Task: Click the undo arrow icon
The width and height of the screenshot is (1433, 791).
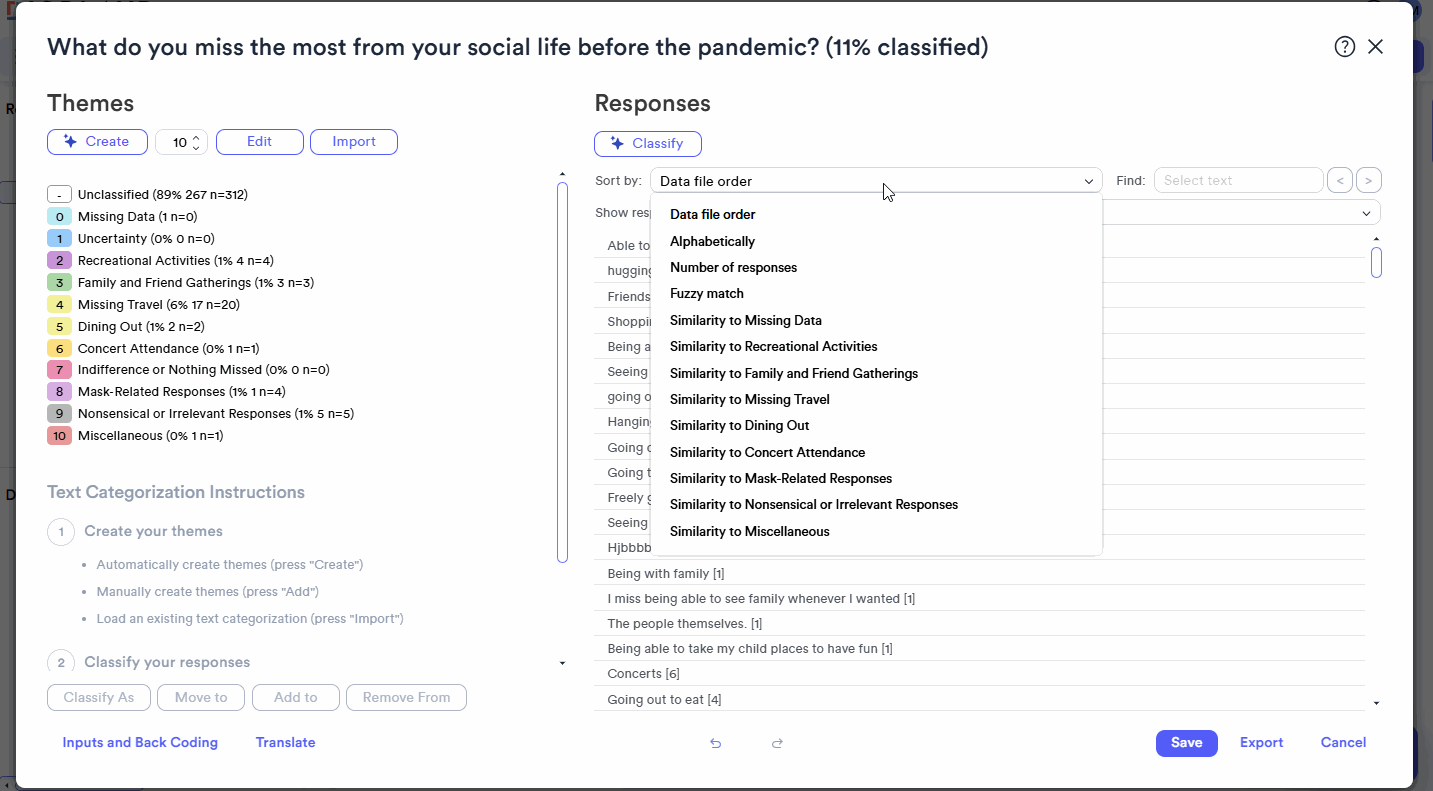Action: (x=716, y=743)
